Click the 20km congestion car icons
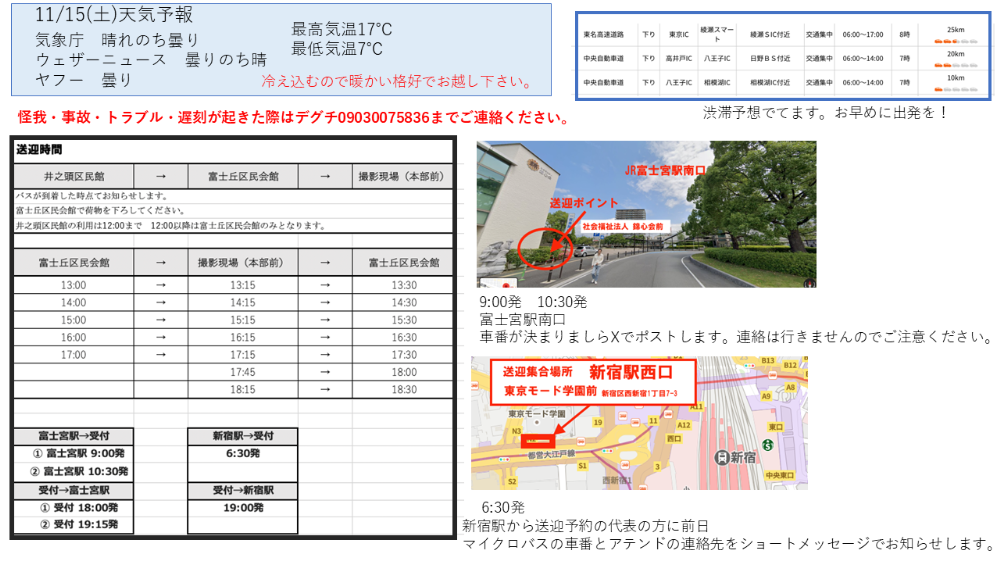1000x562 pixels. pyautogui.click(x=955, y=65)
